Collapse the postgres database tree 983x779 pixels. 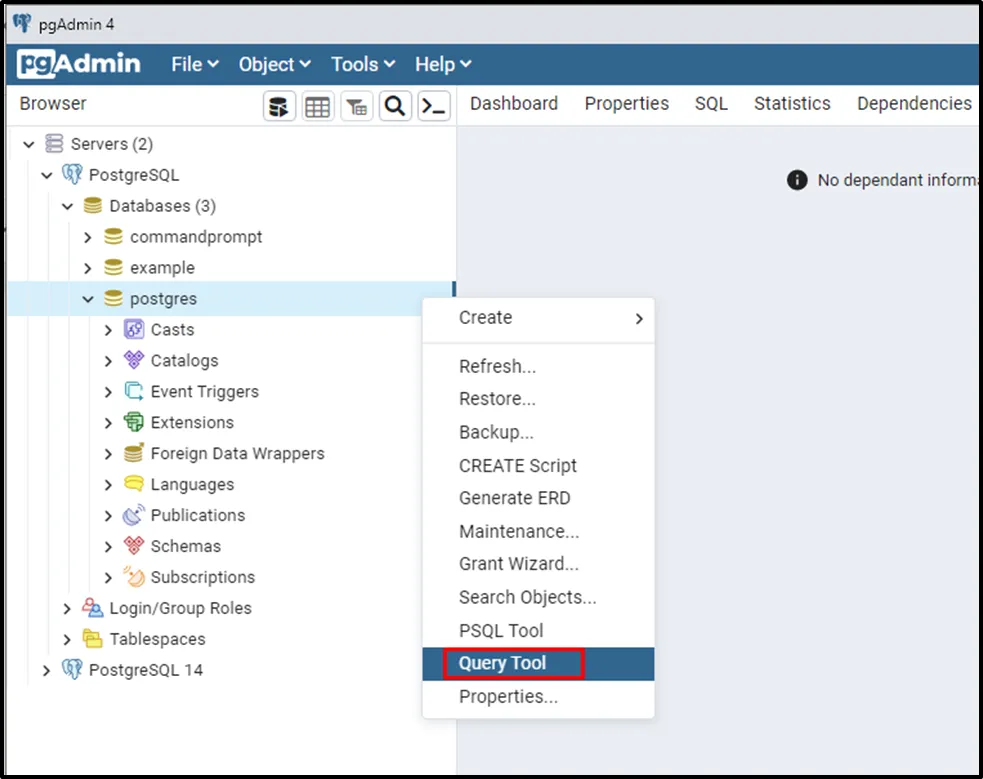click(x=88, y=299)
